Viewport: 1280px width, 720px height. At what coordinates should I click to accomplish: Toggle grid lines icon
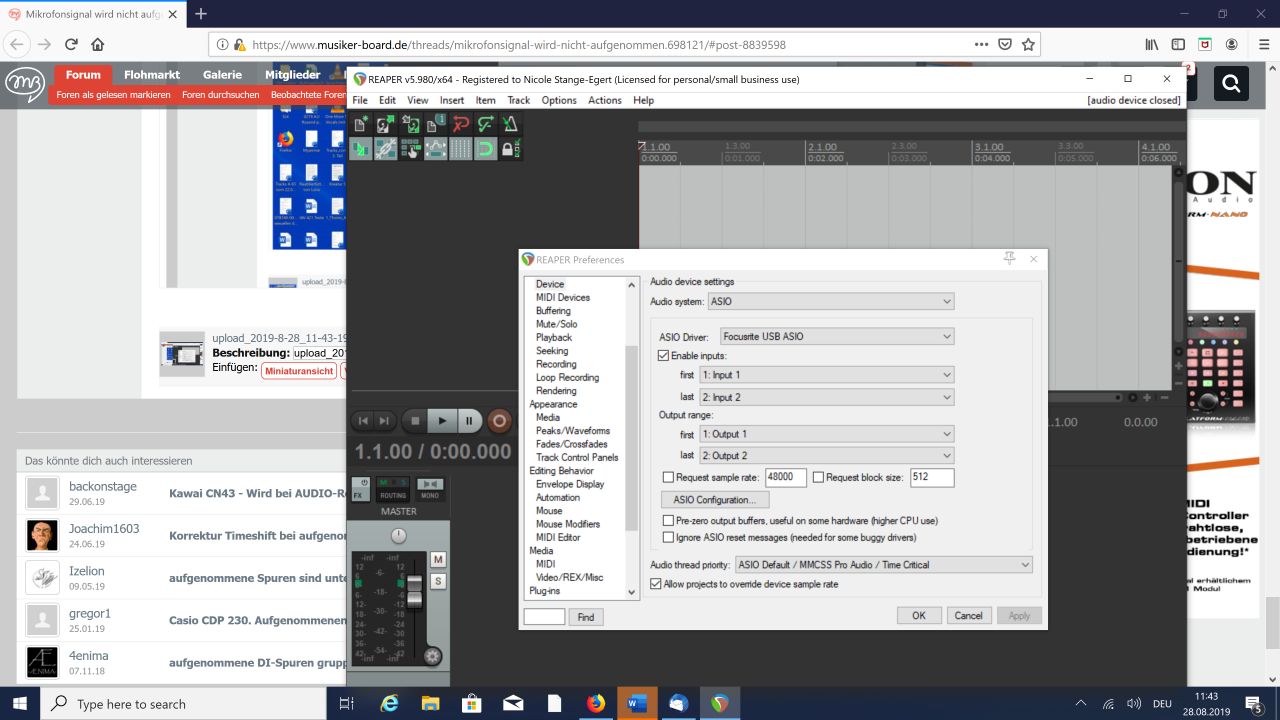tap(461, 149)
